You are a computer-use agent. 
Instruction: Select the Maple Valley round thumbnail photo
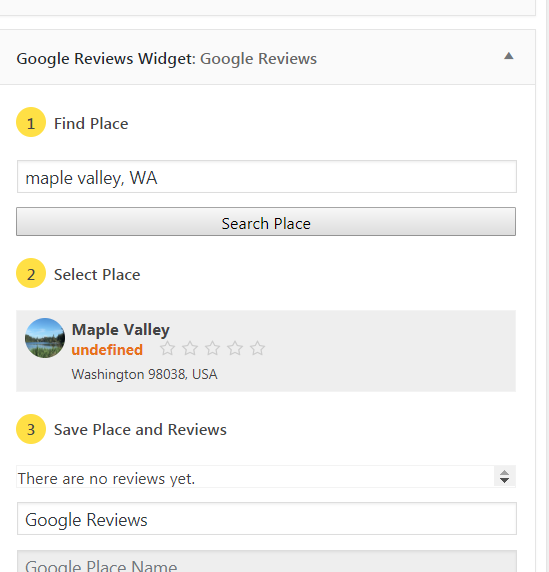coord(45,338)
